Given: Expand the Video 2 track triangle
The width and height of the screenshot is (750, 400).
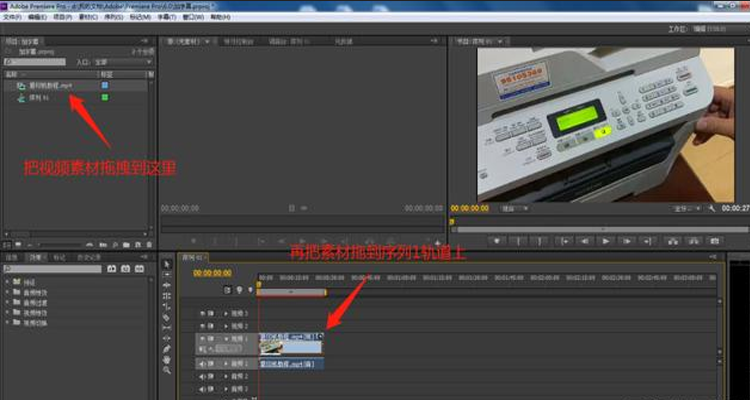Looking at the screenshot, I should (x=225, y=326).
